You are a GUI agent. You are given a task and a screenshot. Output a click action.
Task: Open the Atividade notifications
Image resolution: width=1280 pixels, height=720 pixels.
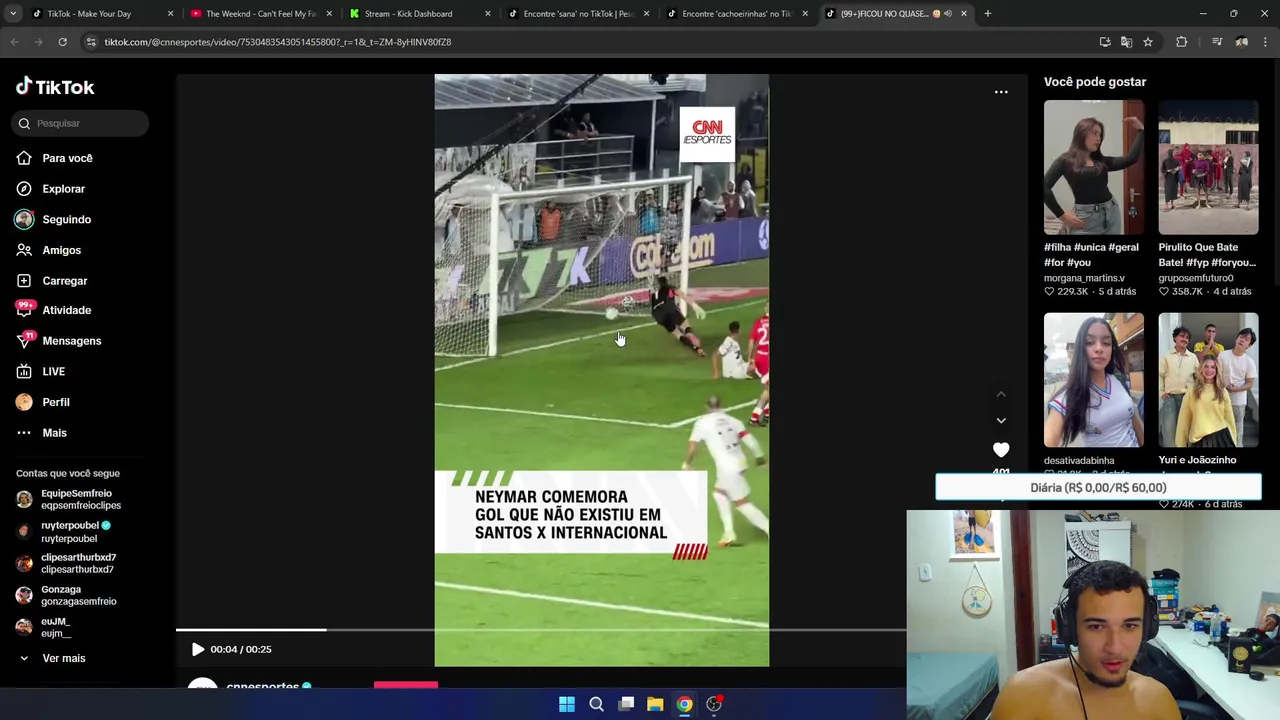pos(66,310)
